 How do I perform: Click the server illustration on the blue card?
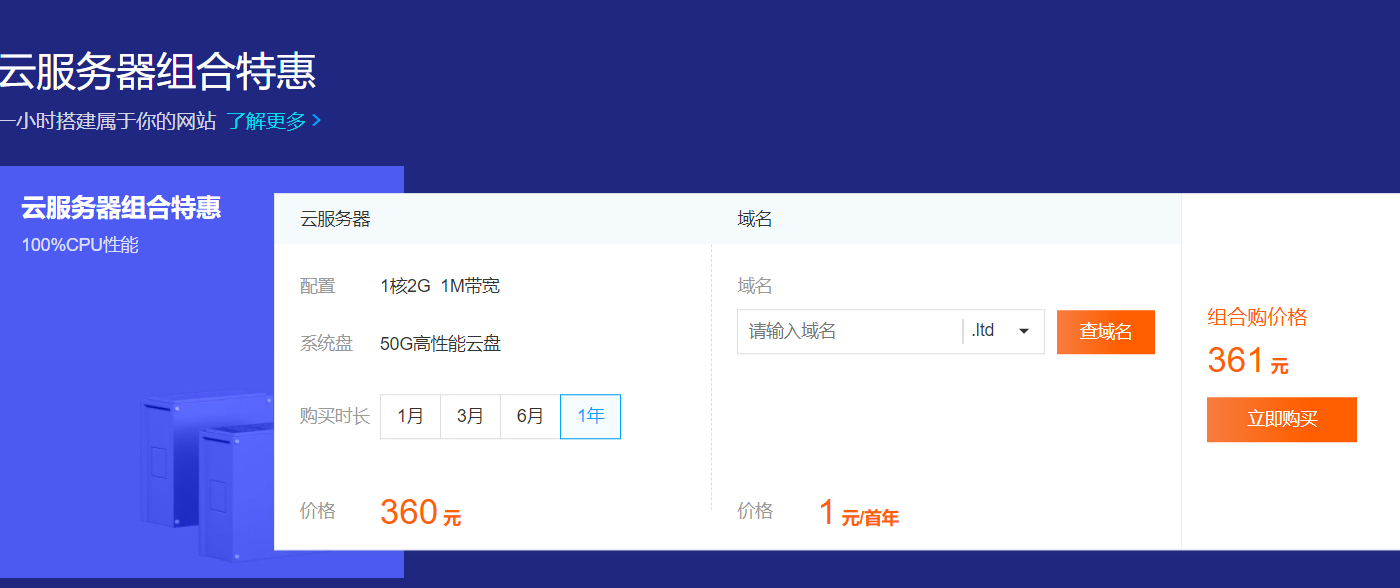pyautogui.click(x=207, y=476)
